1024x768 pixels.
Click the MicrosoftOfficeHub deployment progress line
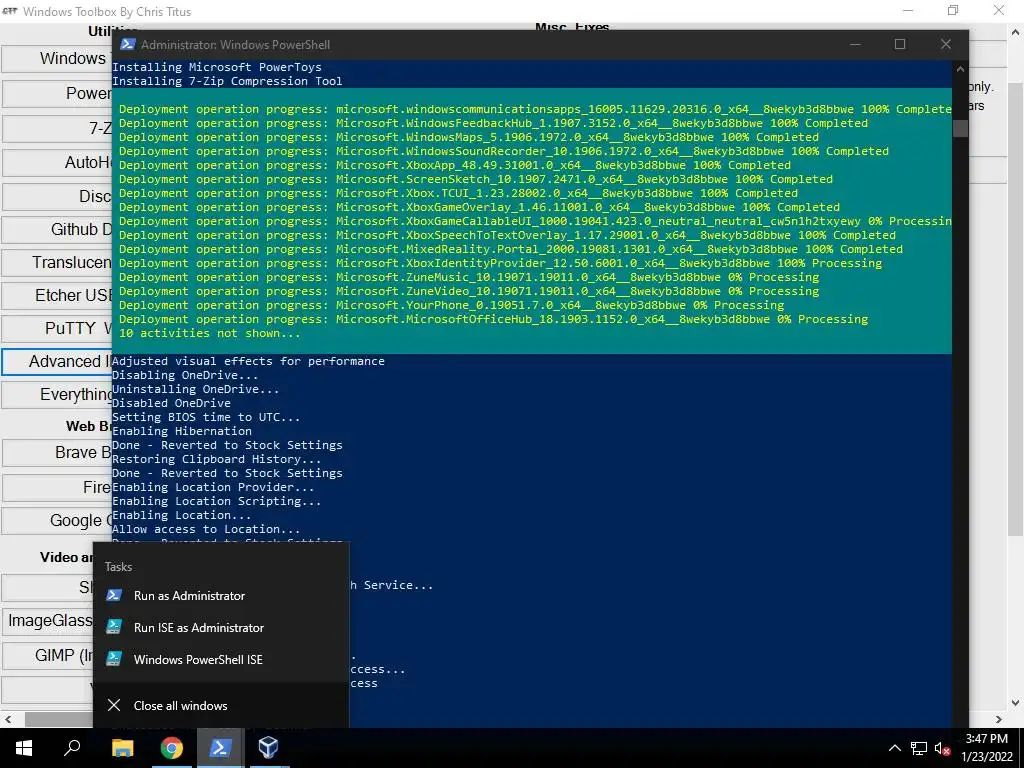click(x=494, y=319)
